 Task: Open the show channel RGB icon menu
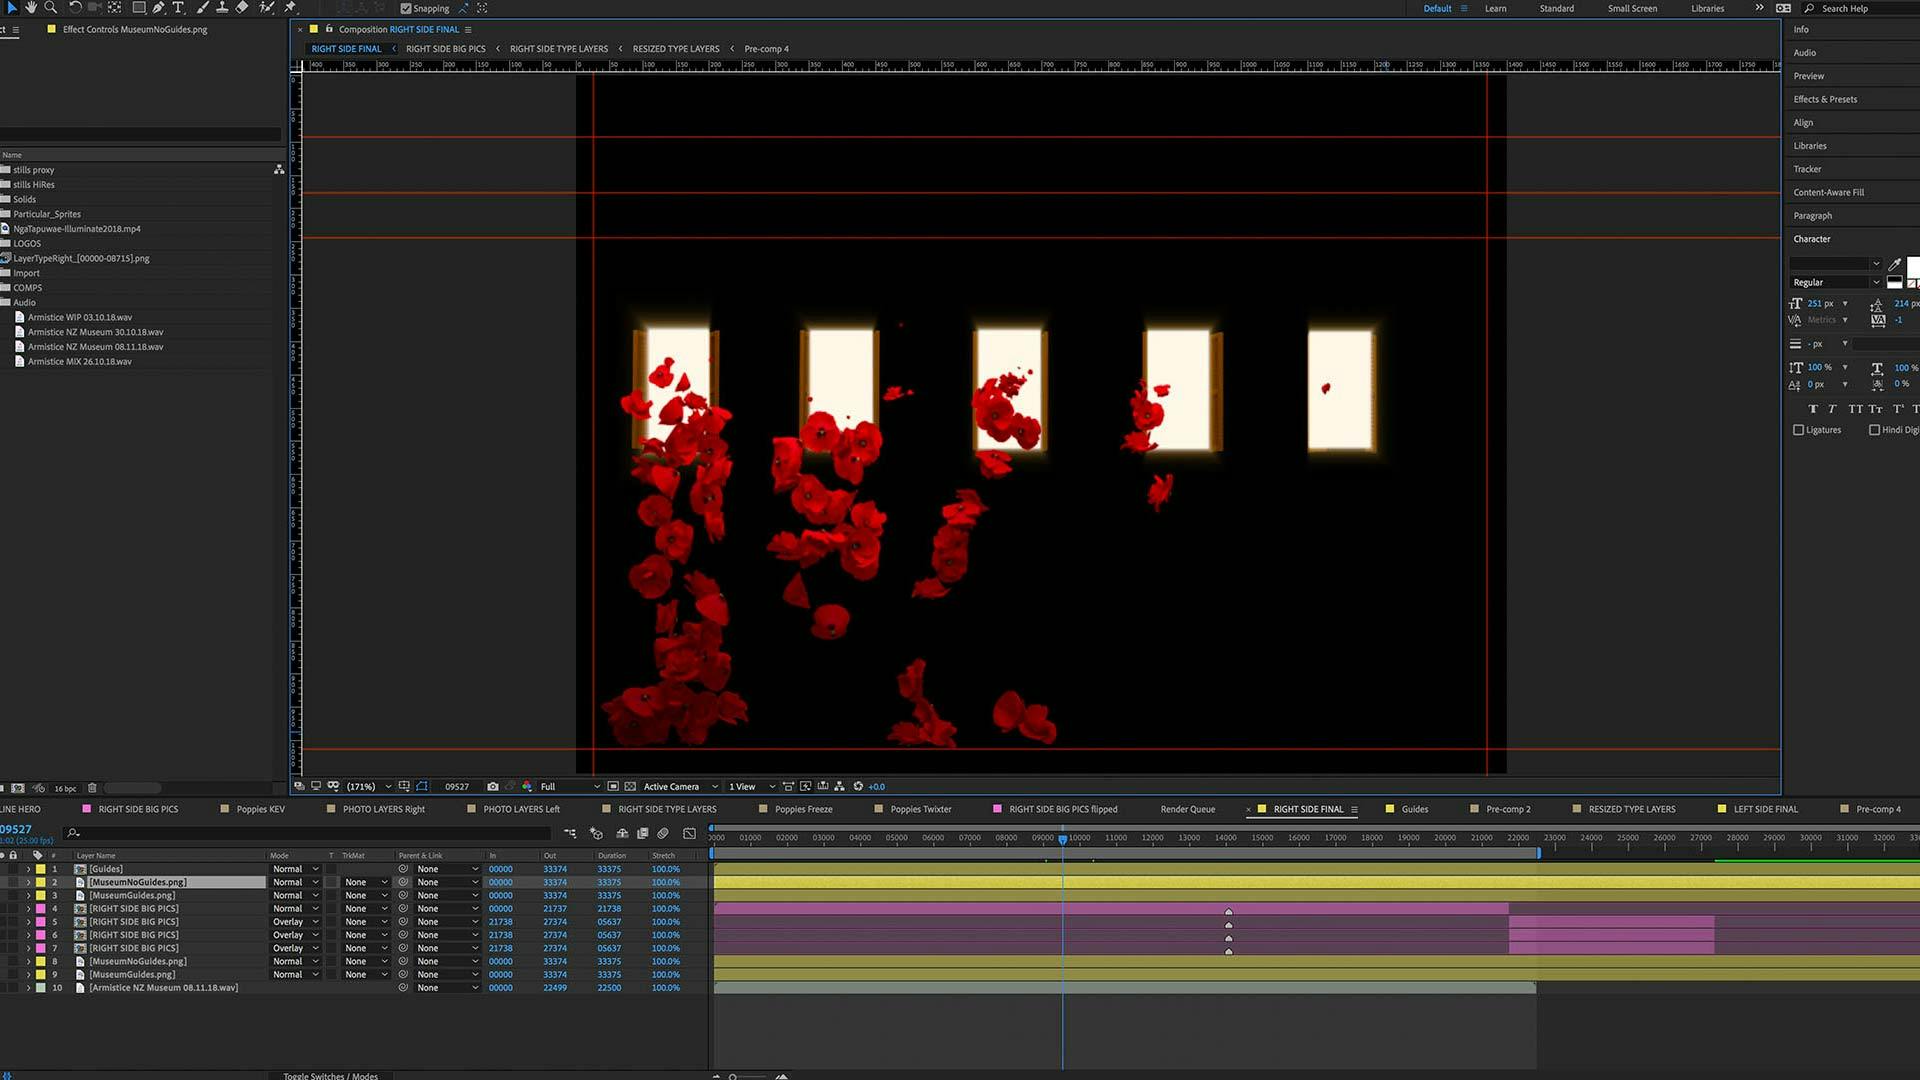point(527,787)
